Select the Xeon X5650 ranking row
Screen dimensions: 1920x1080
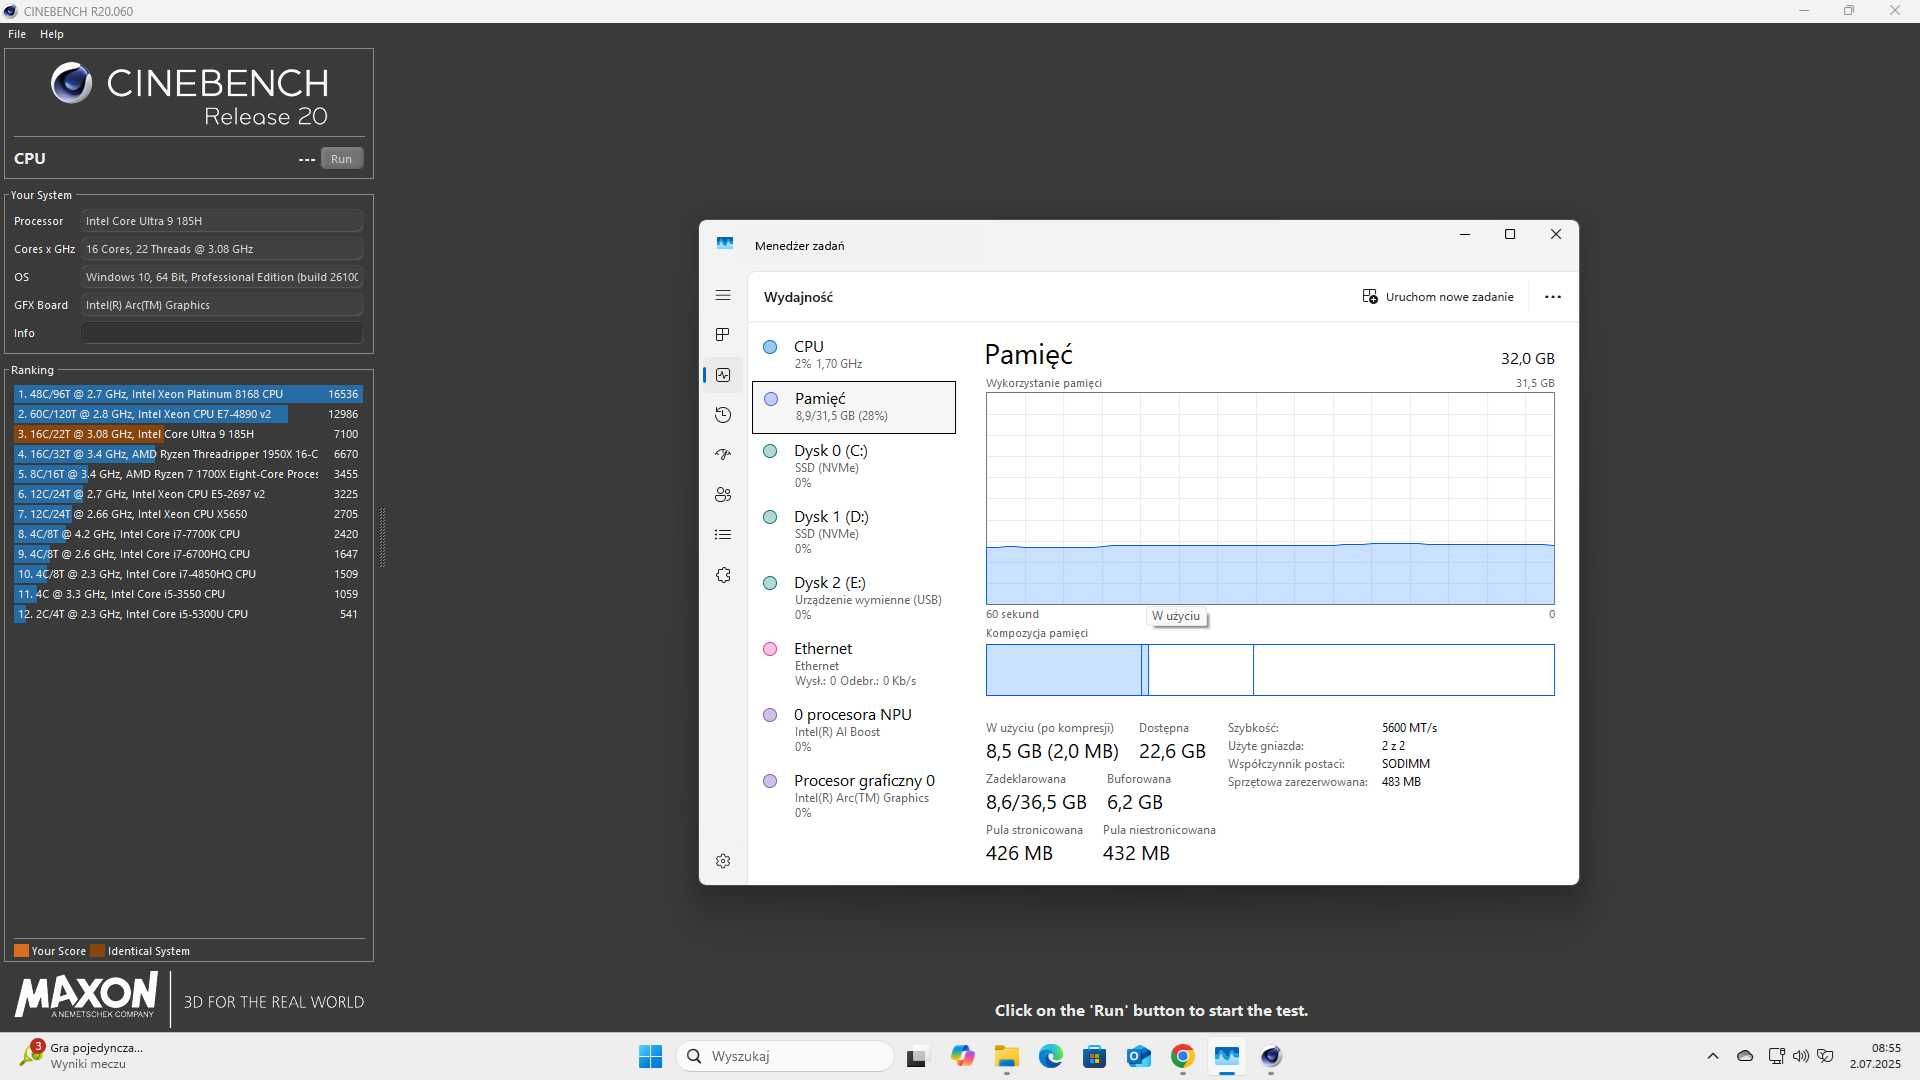click(188, 514)
